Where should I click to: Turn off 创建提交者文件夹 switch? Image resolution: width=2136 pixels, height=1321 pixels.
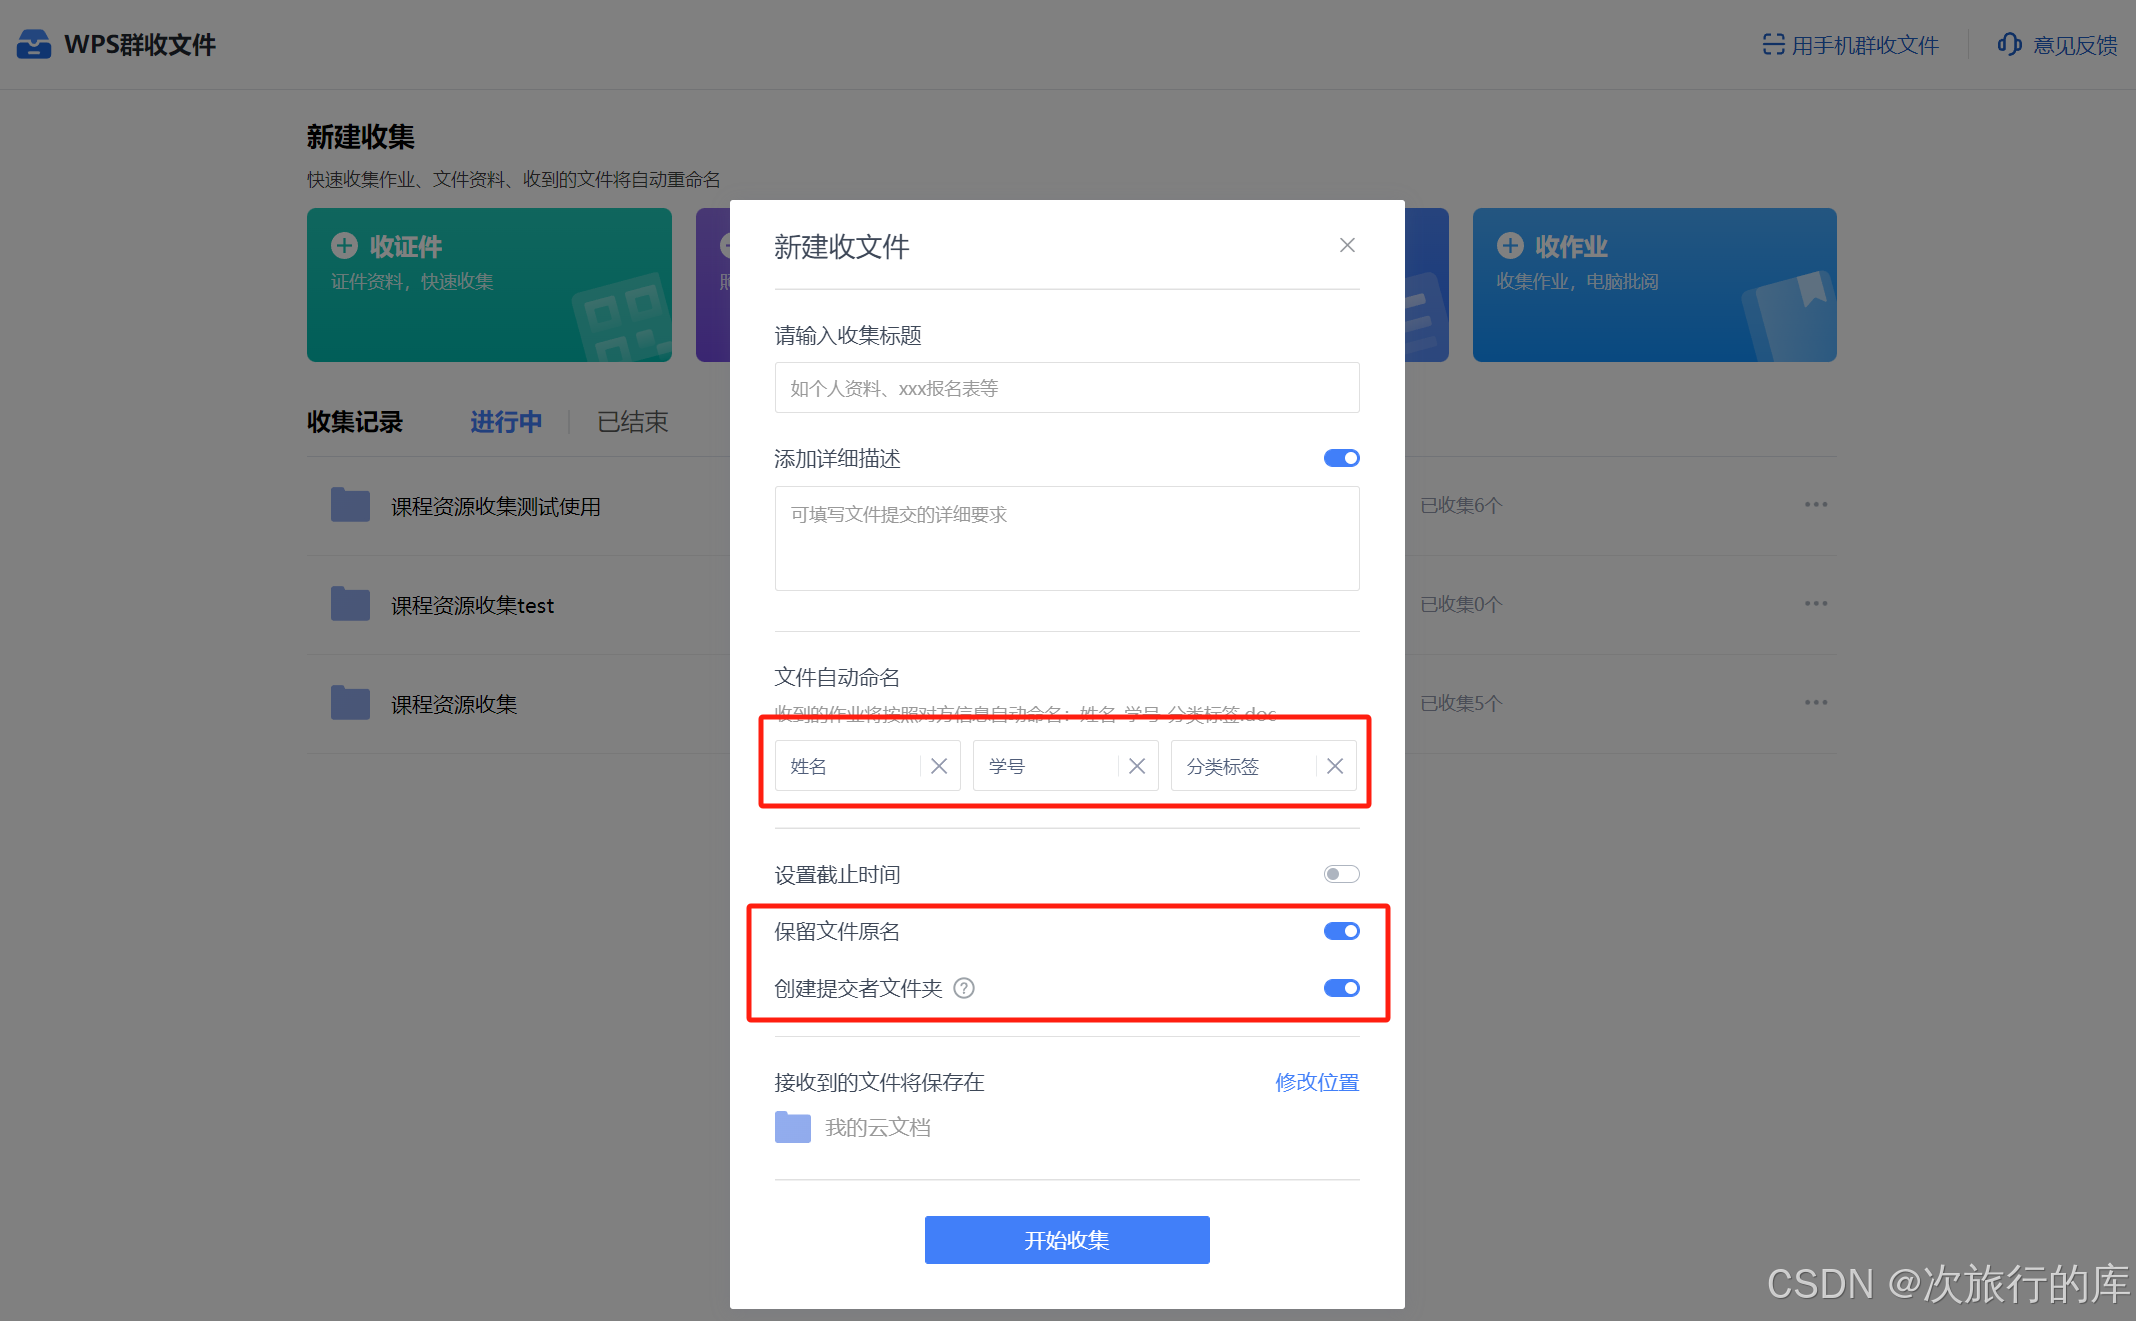[x=1341, y=988]
